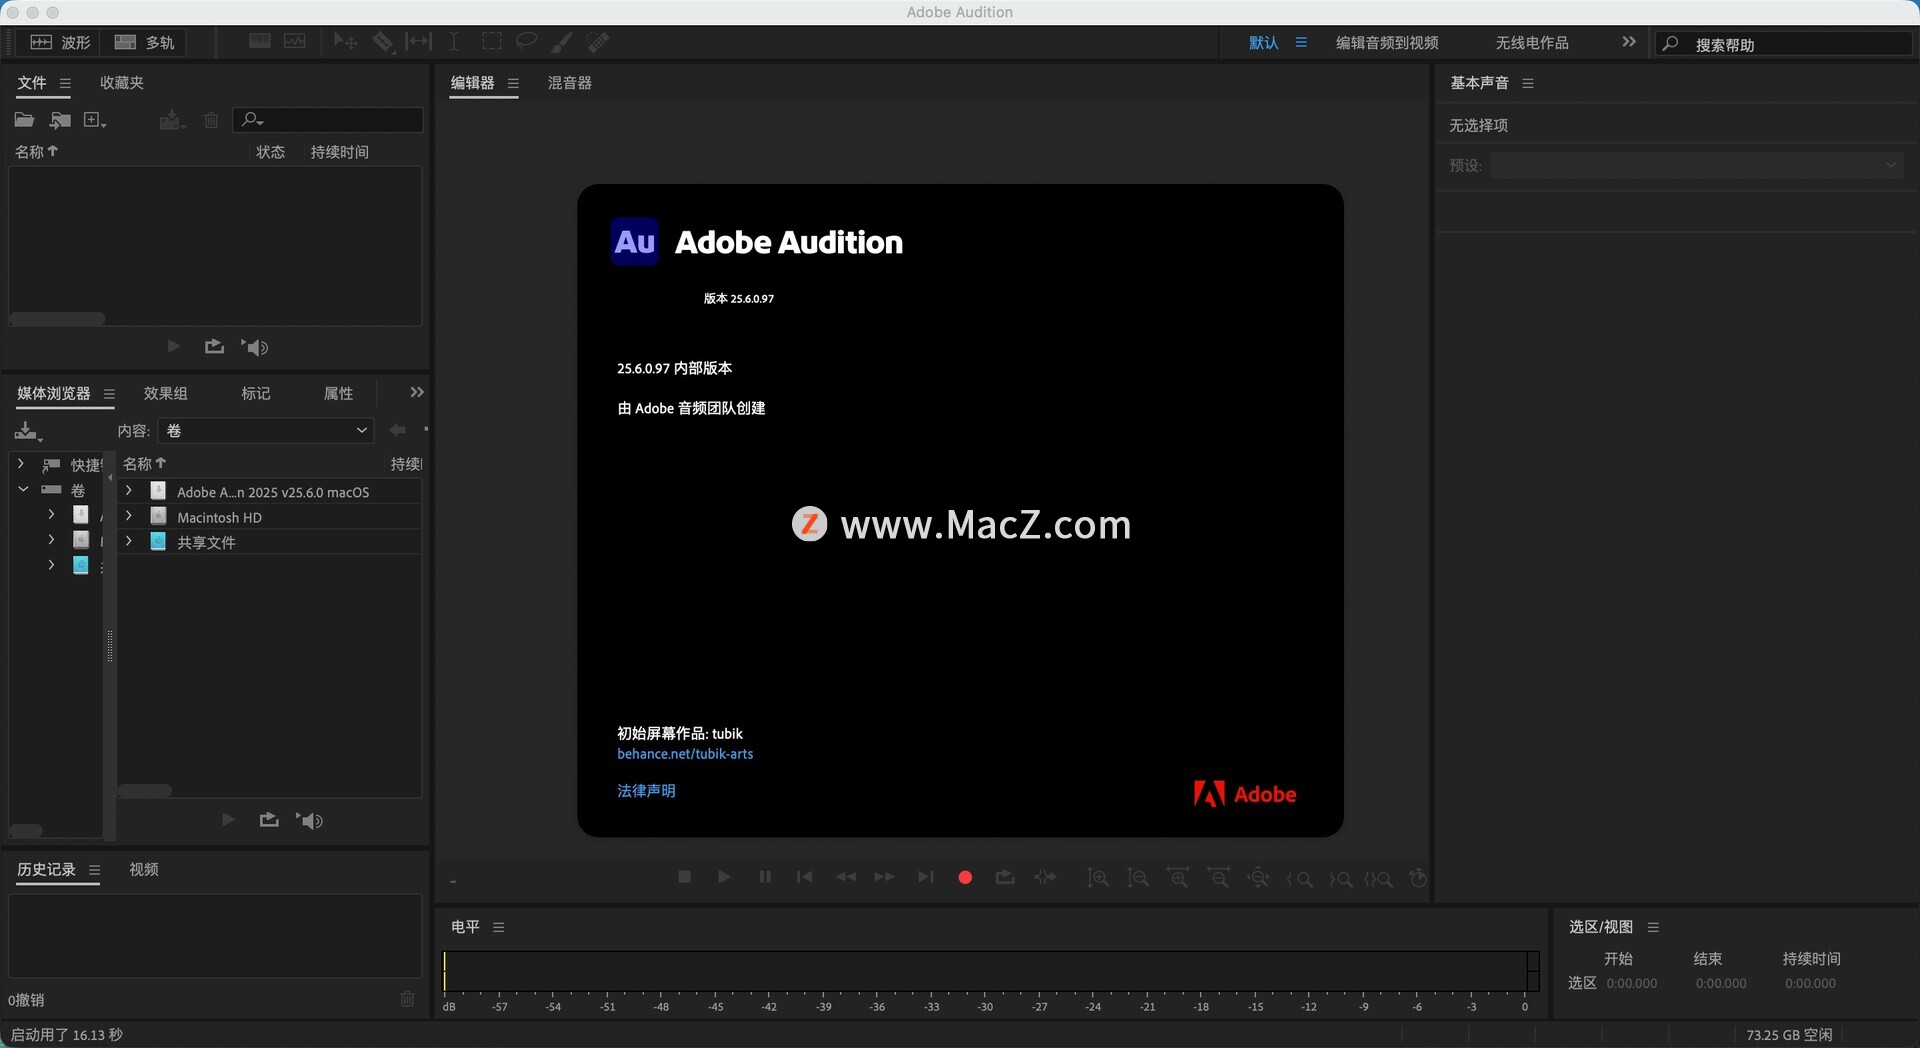
Task: Click the 法律声明 link
Action: click(646, 791)
